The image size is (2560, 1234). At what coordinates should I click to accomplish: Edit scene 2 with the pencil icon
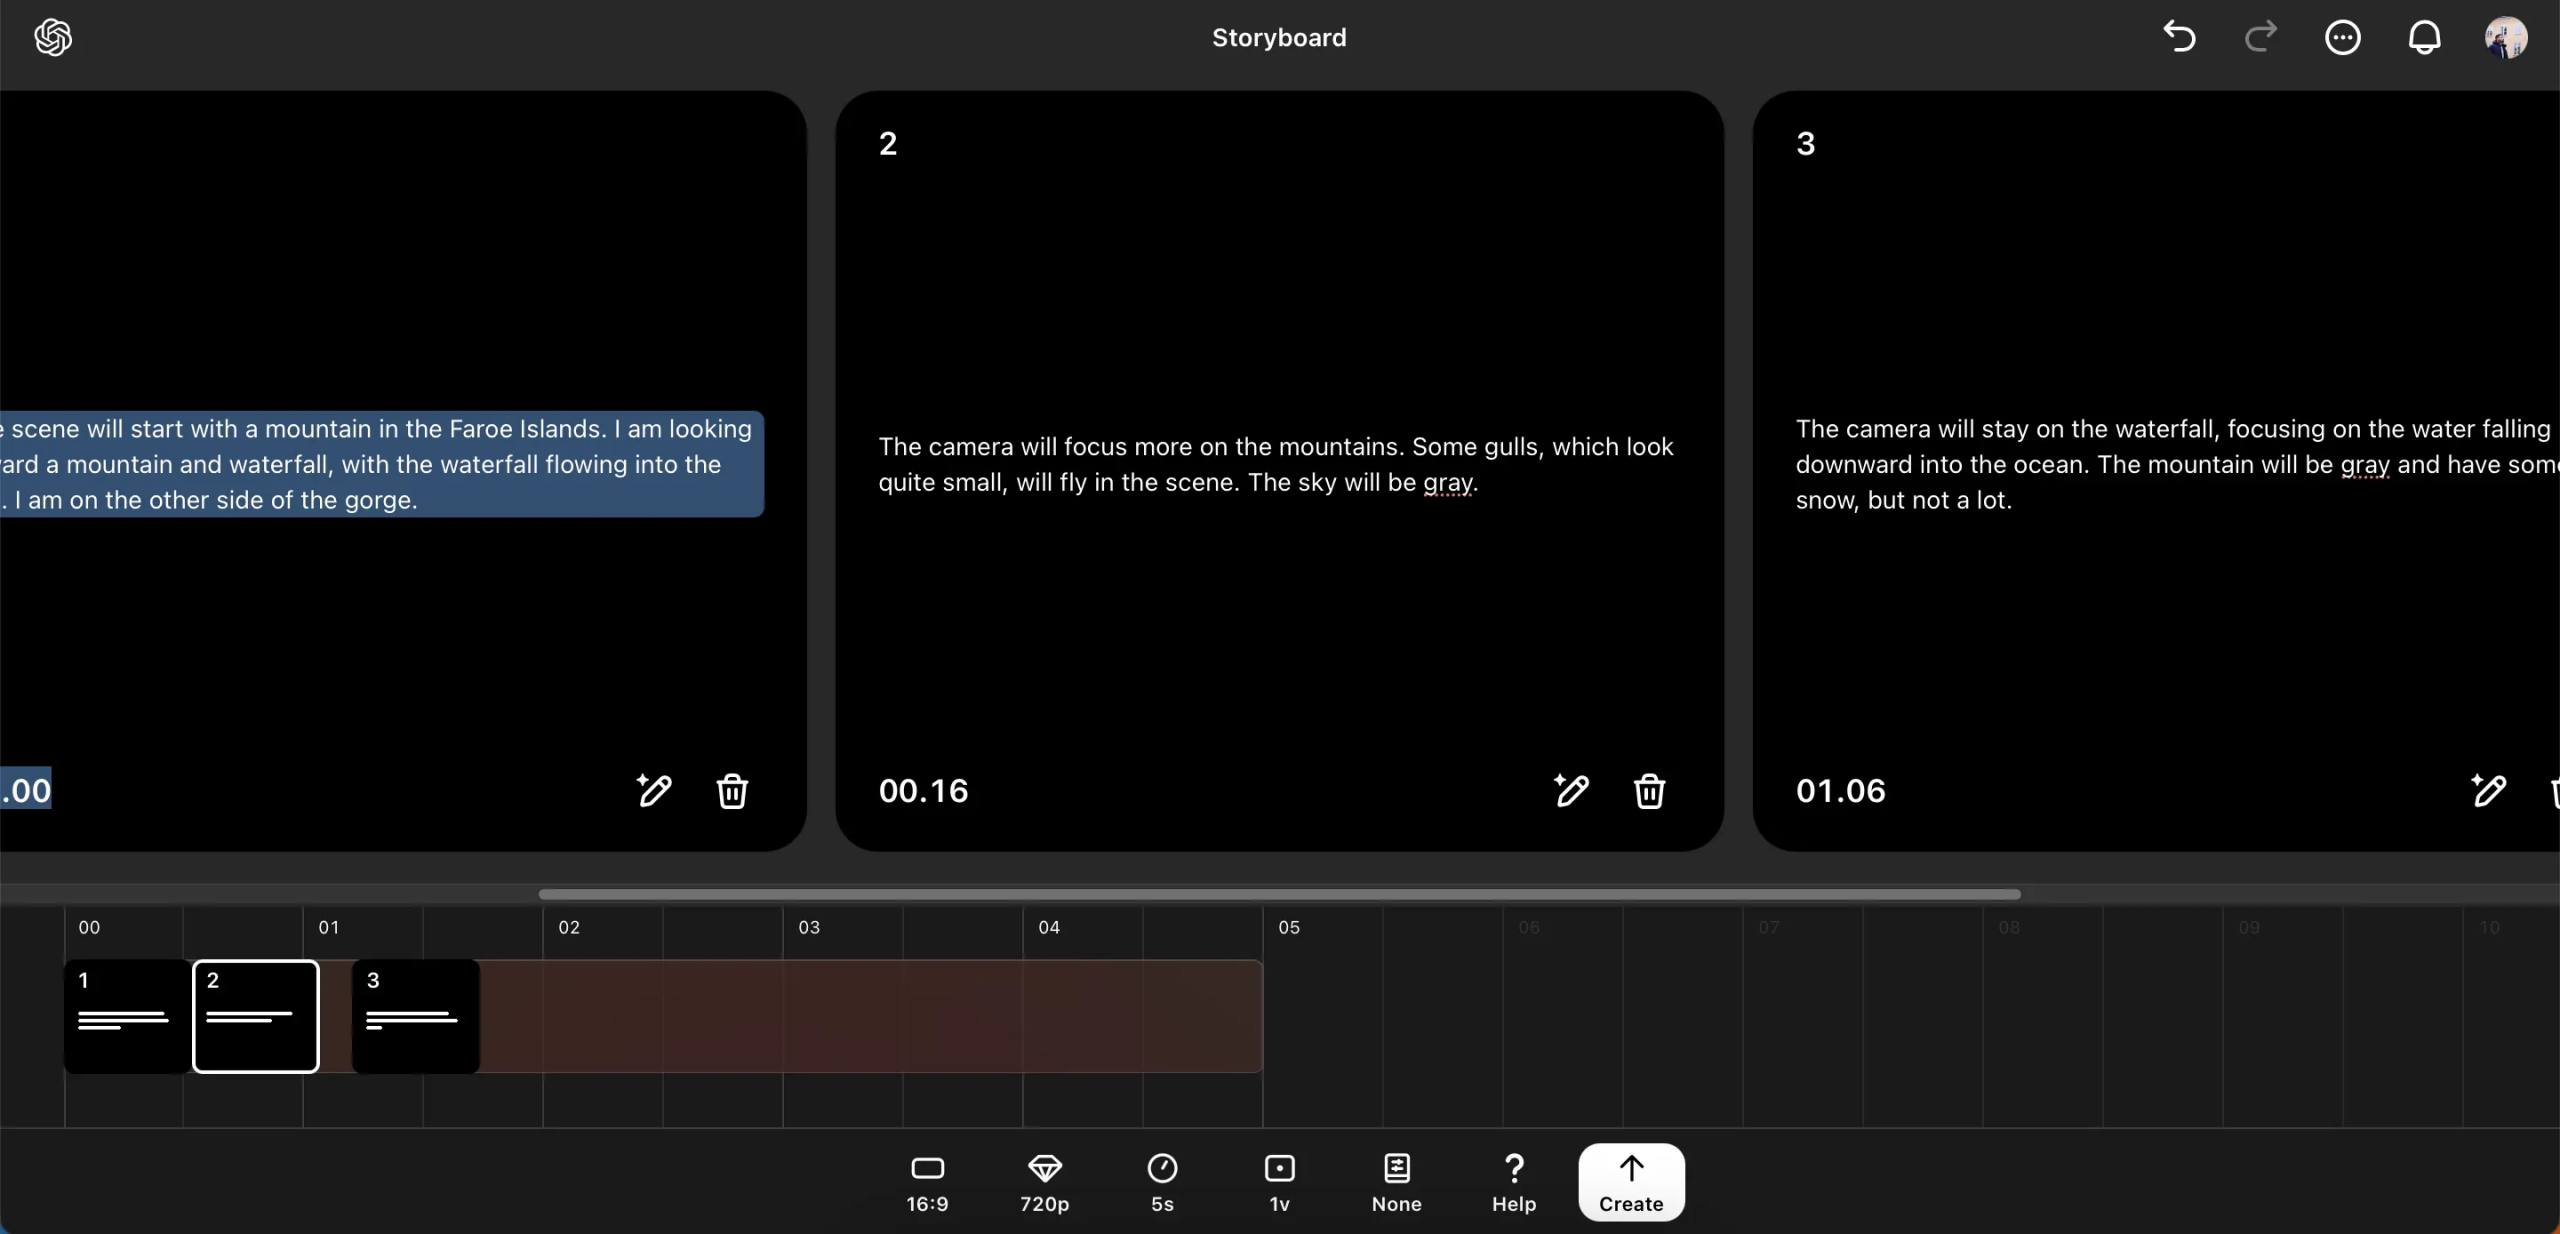(1569, 790)
